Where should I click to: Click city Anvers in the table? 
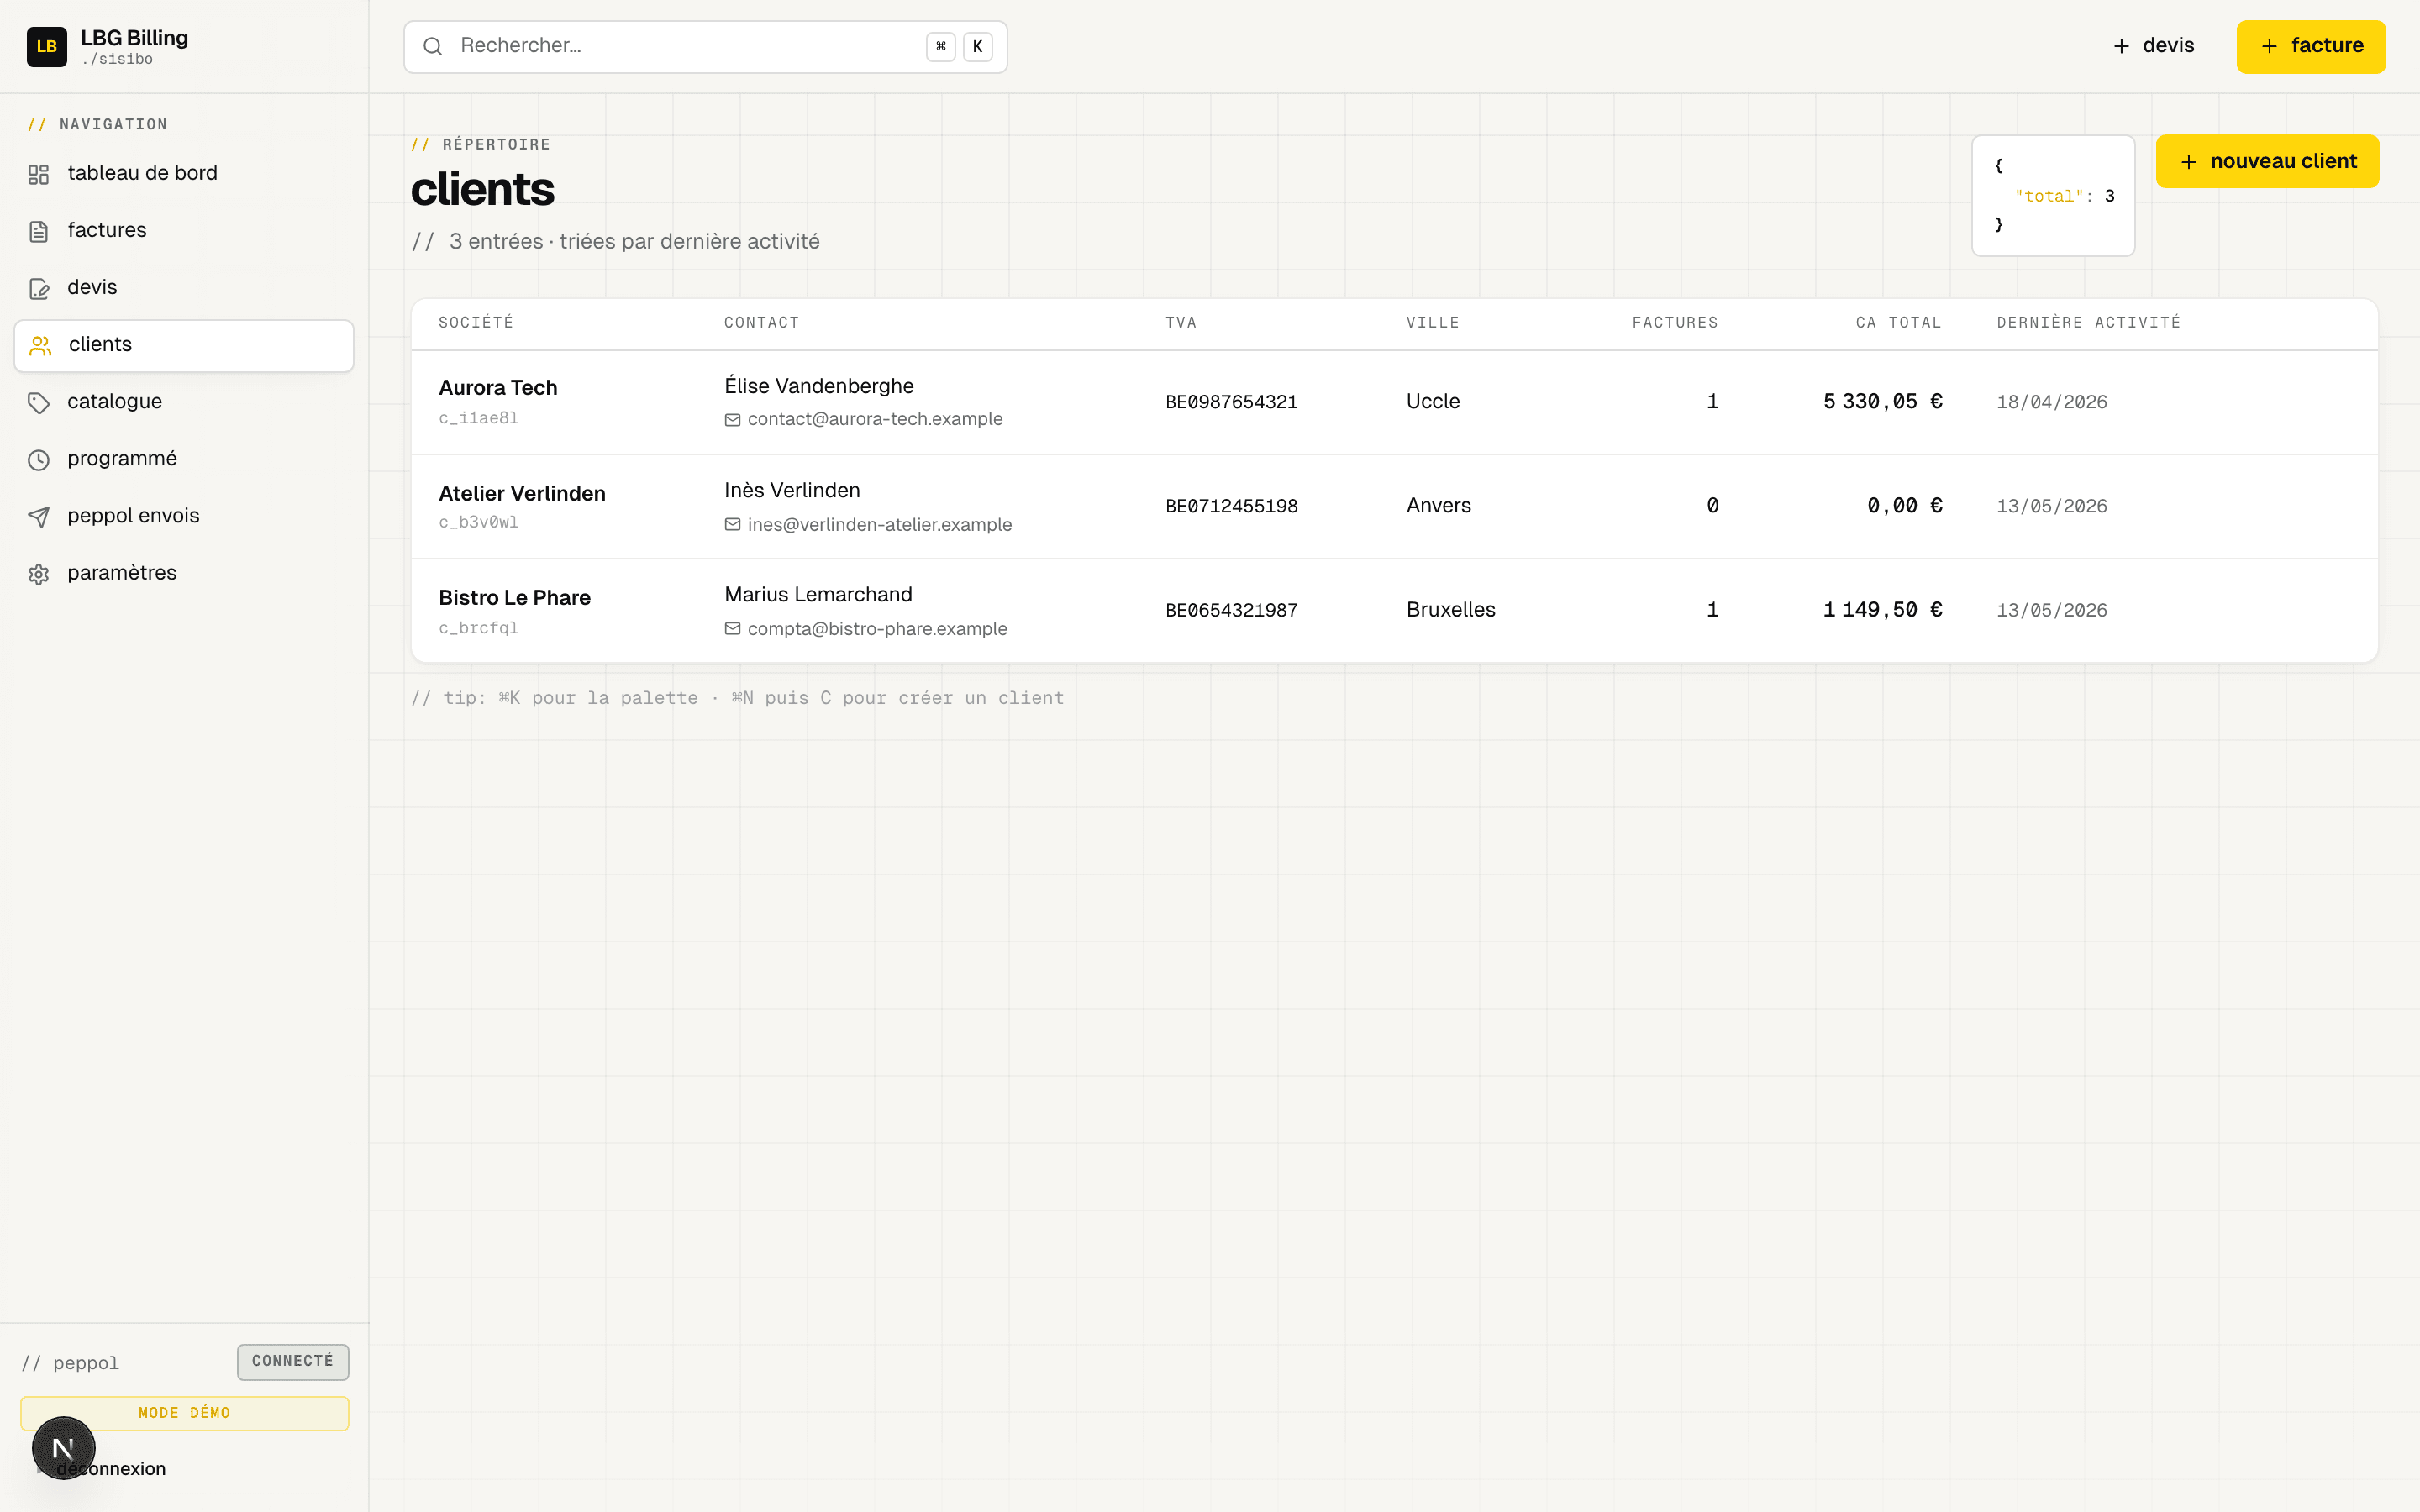click(x=1438, y=505)
